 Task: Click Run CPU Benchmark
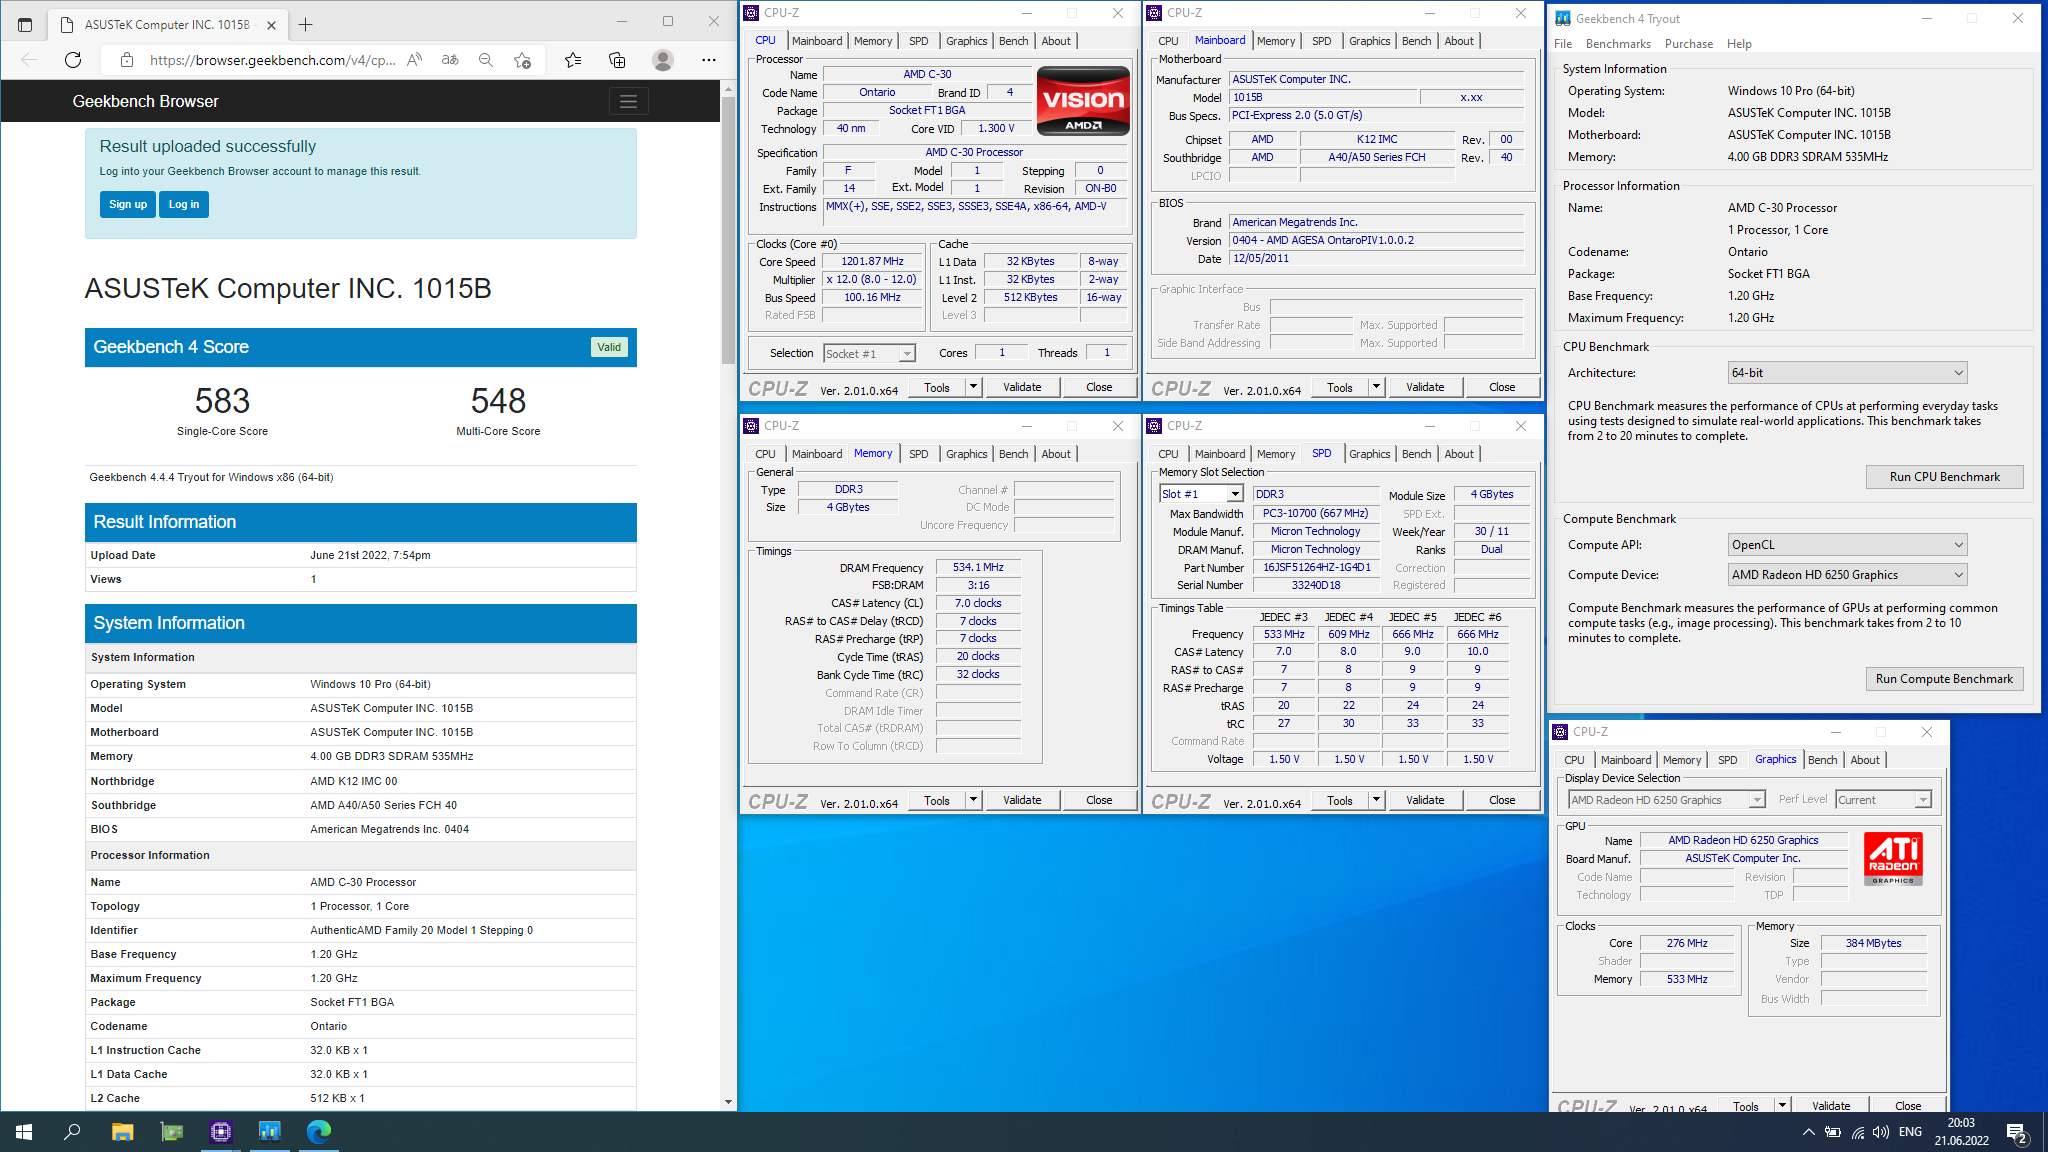coord(1944,477)
